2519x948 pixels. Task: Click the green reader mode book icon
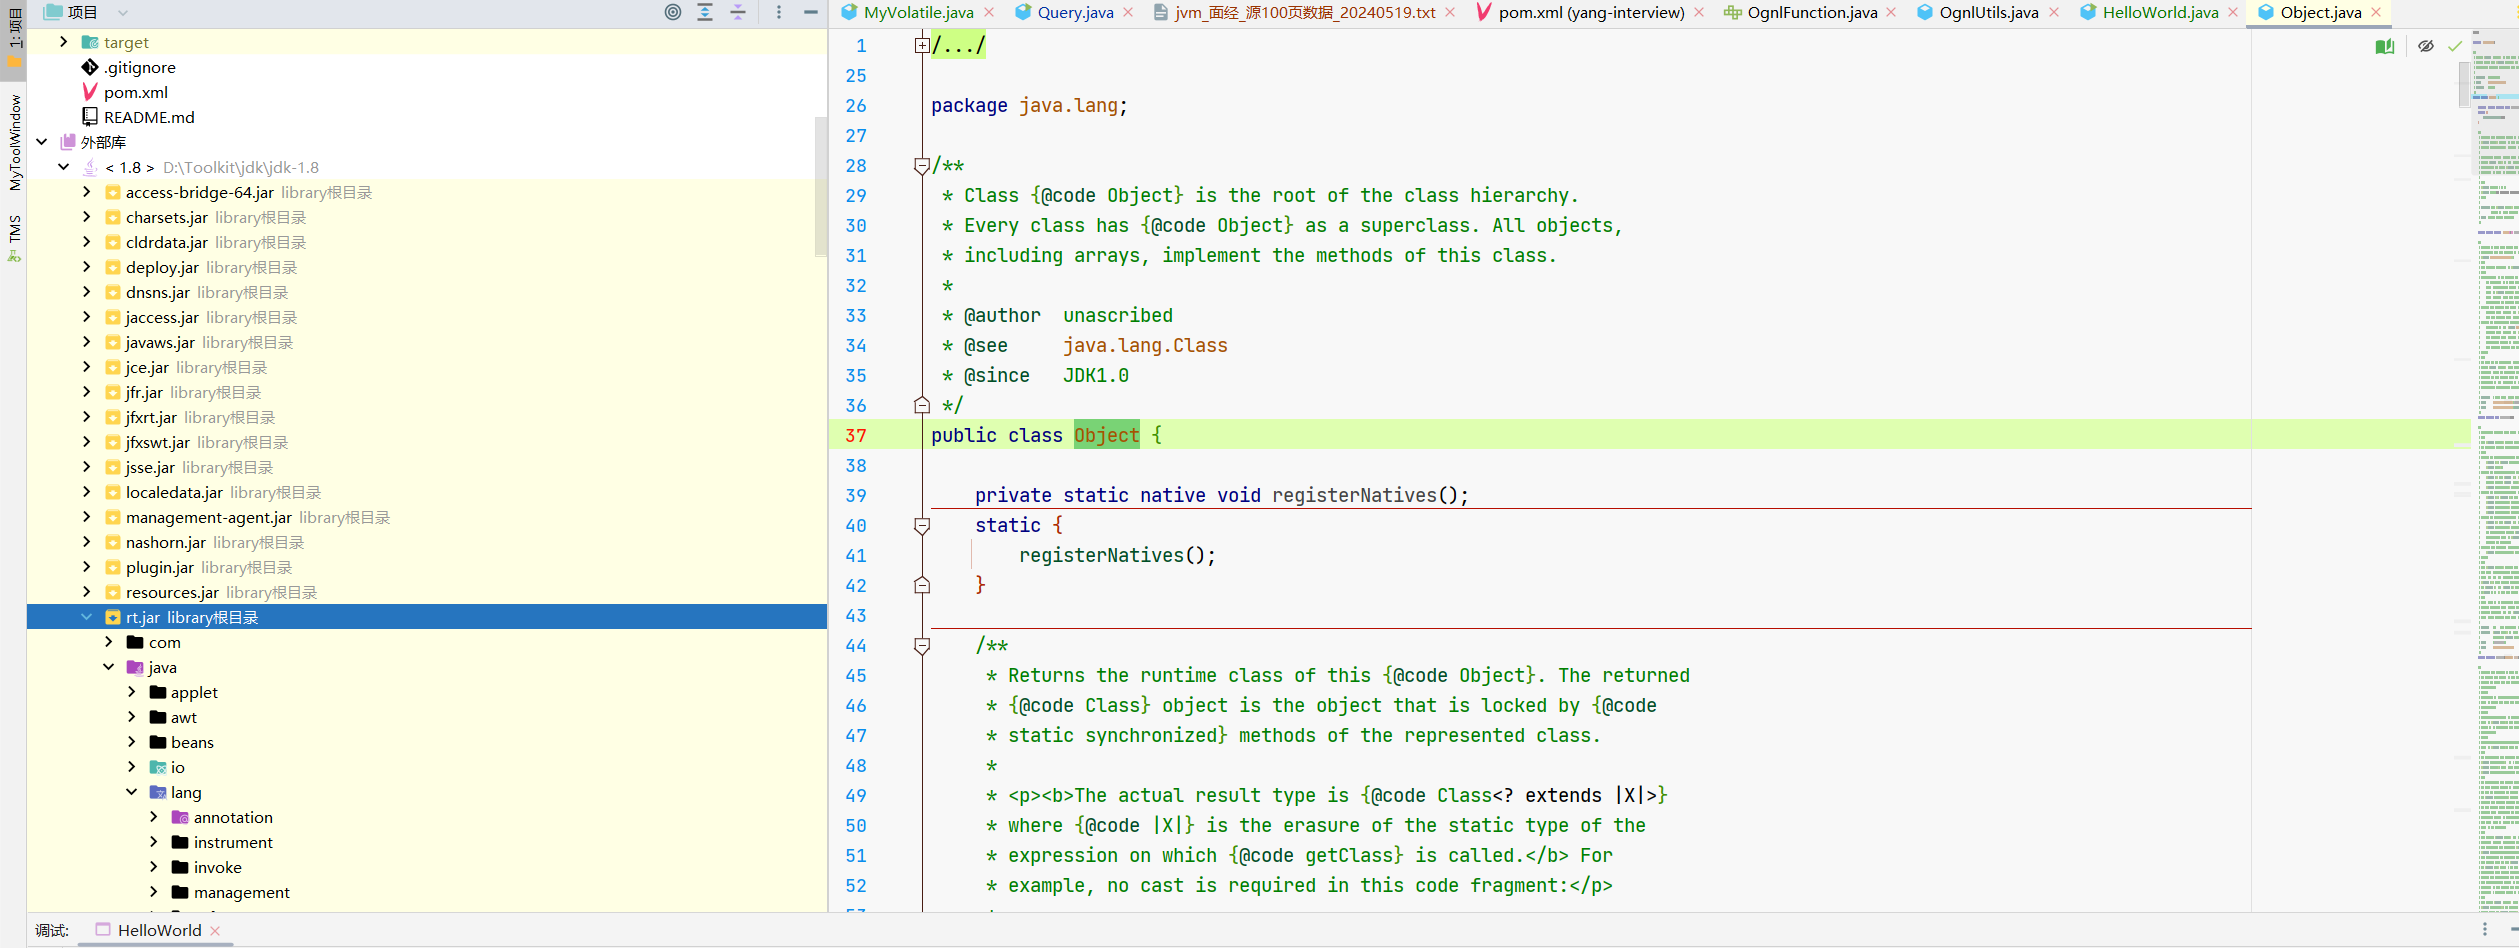pos(2385,46)
